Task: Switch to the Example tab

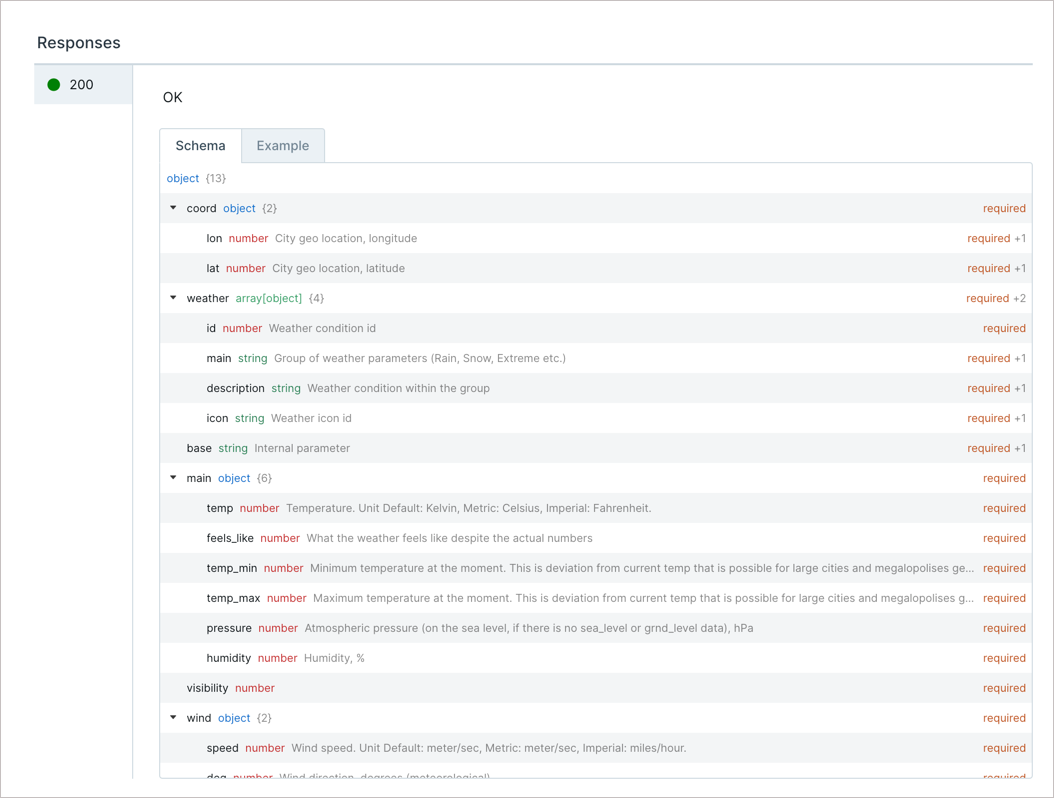Action: (282, 145)
